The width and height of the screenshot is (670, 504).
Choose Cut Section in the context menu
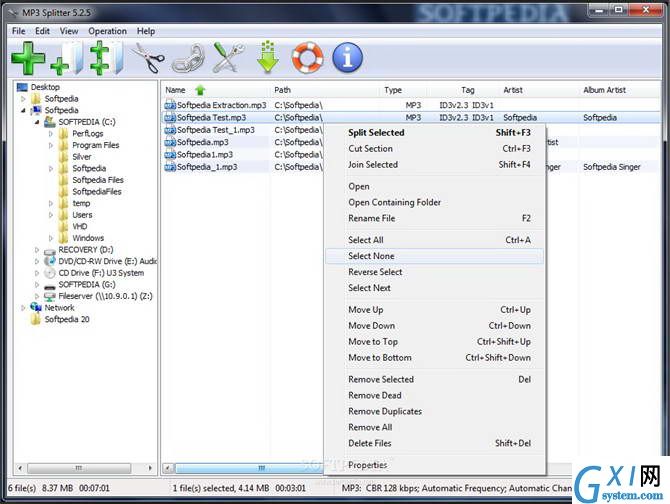[435, 149]
